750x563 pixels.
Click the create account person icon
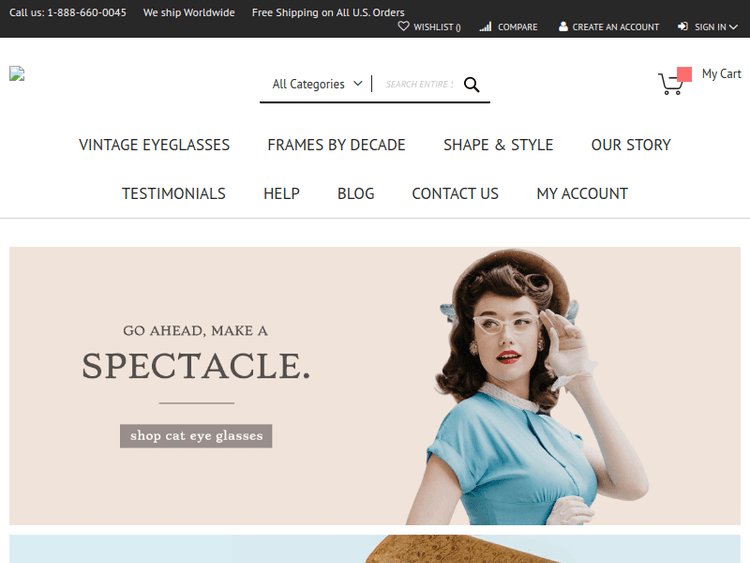[x=563, y=26]
